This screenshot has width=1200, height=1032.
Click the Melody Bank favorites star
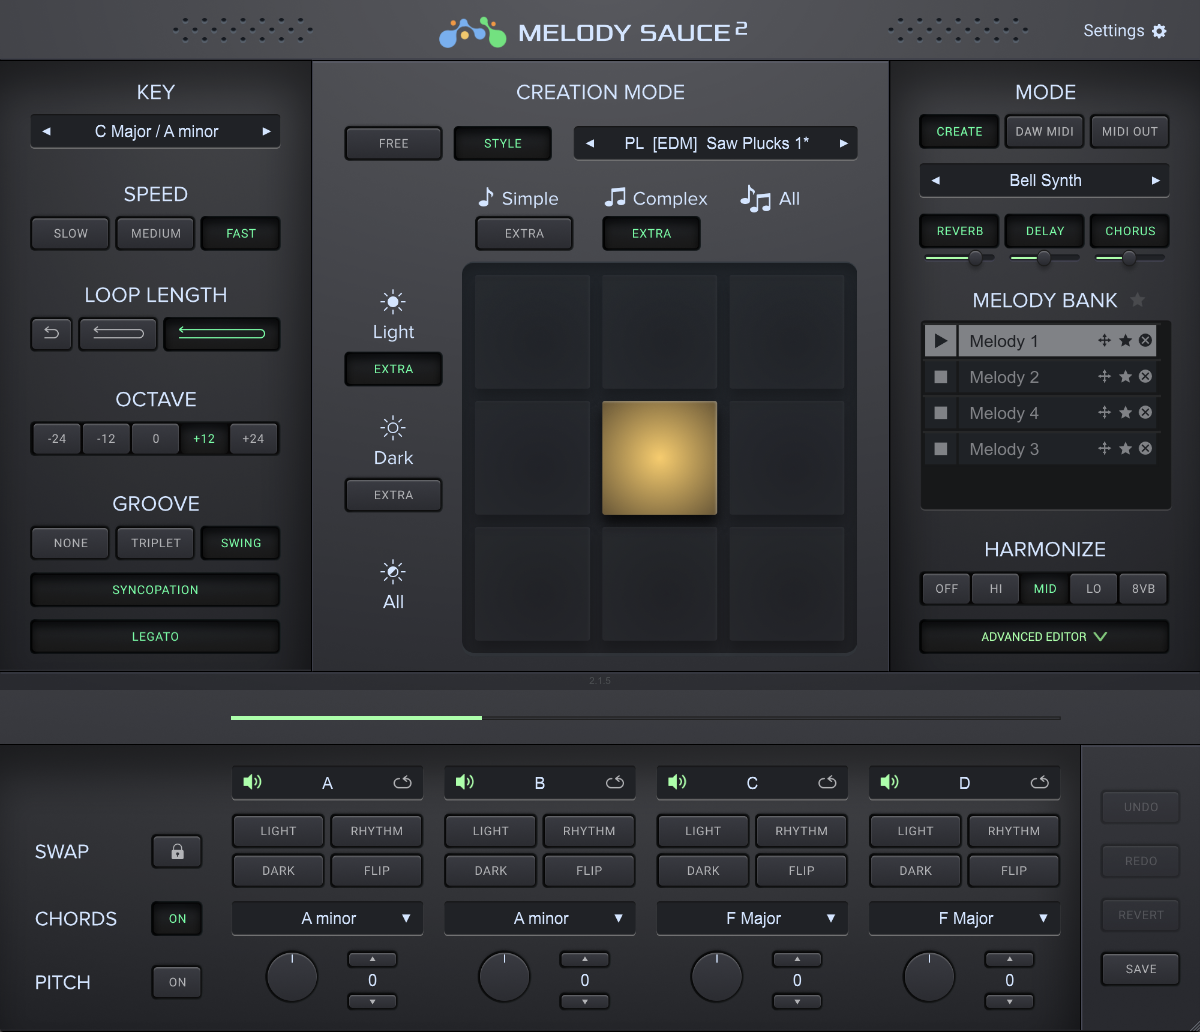pos(1137,300)
